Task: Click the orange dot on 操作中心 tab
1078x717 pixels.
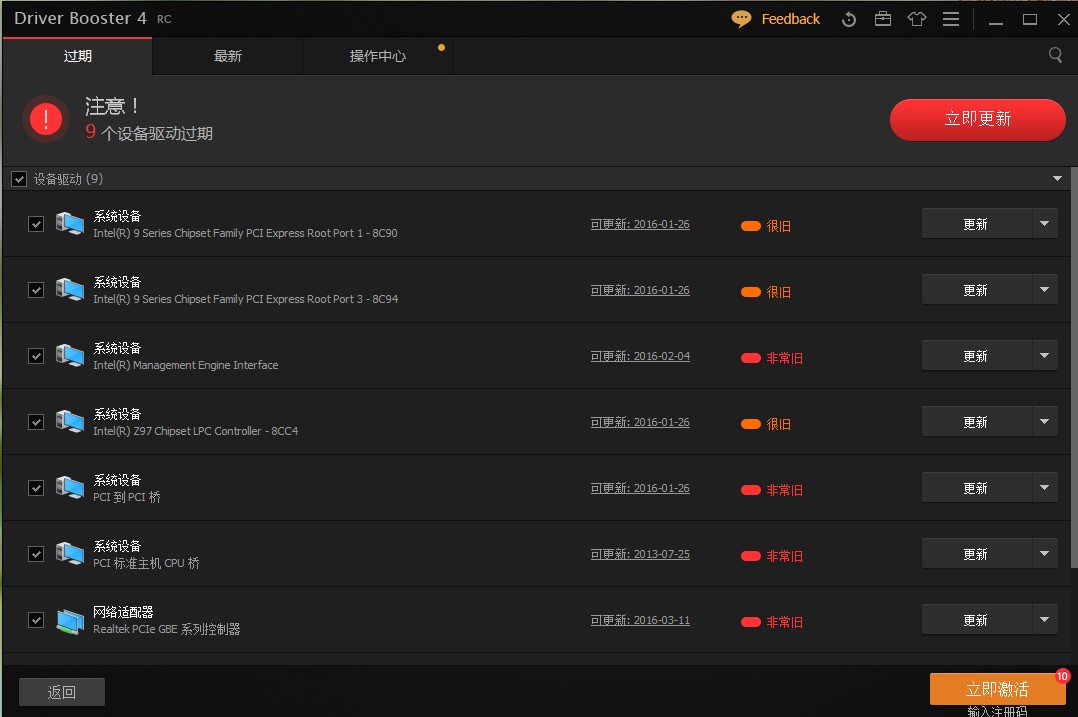Action: coord(441,47)
